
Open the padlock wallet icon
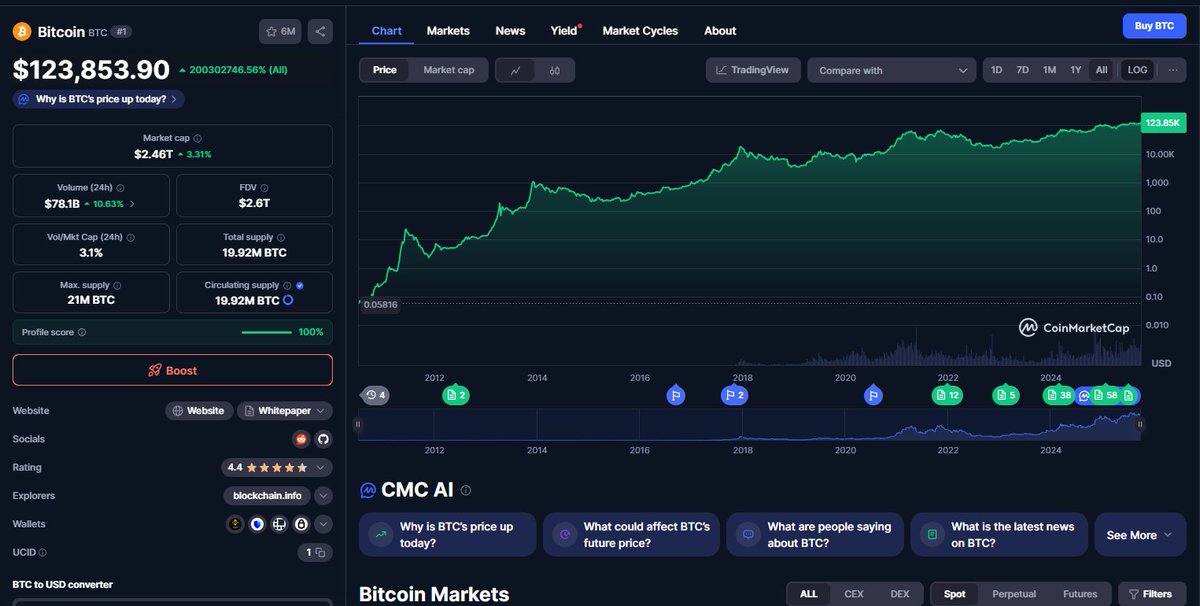[x=301, y=524]
